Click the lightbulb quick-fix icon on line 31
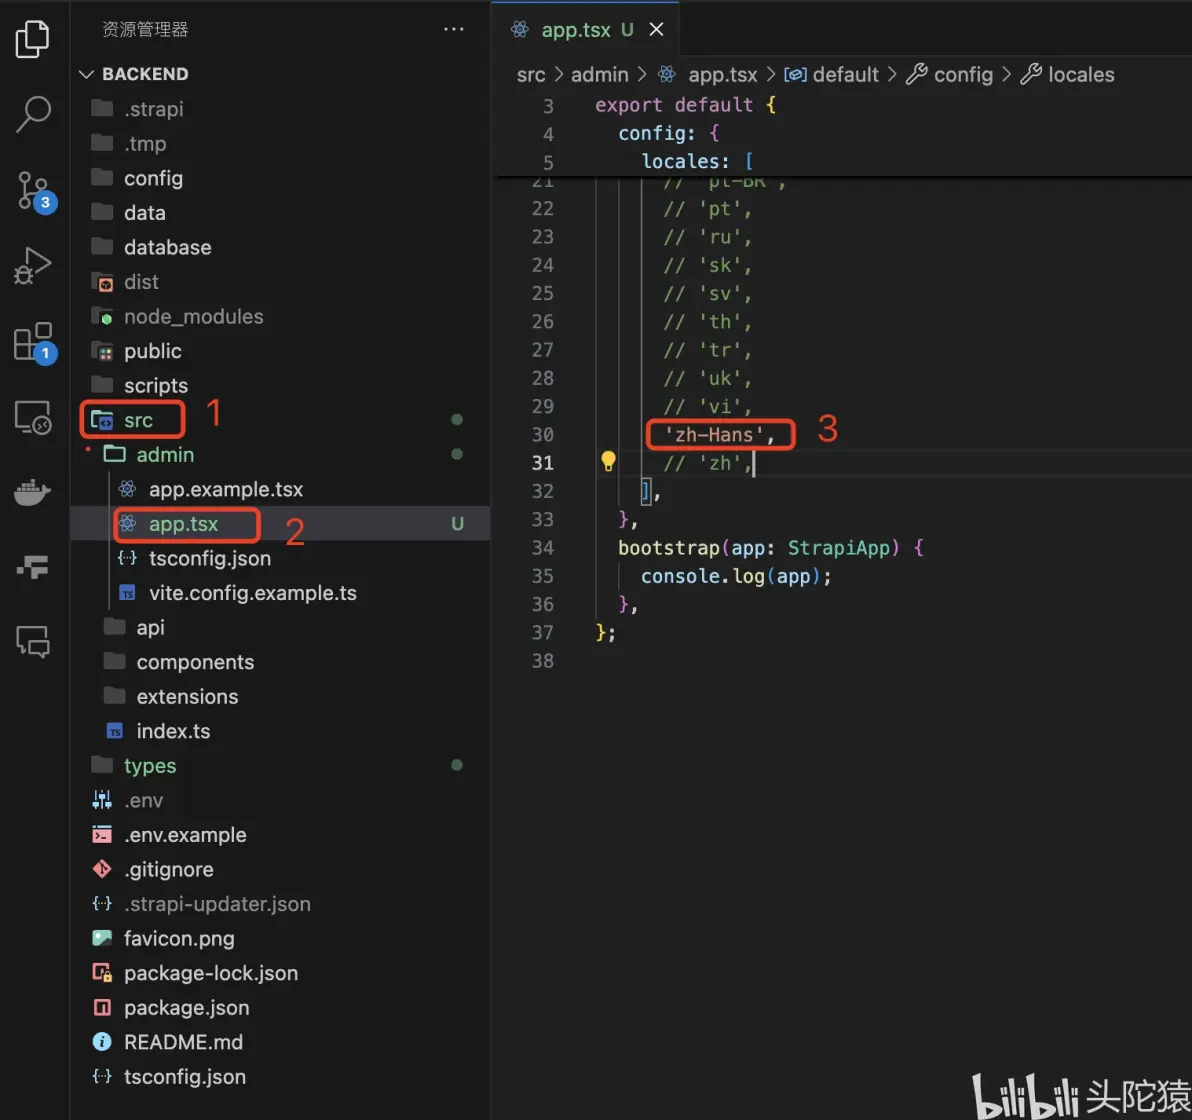Screen dimensions: 1192x1120 [x=608, y=461]
